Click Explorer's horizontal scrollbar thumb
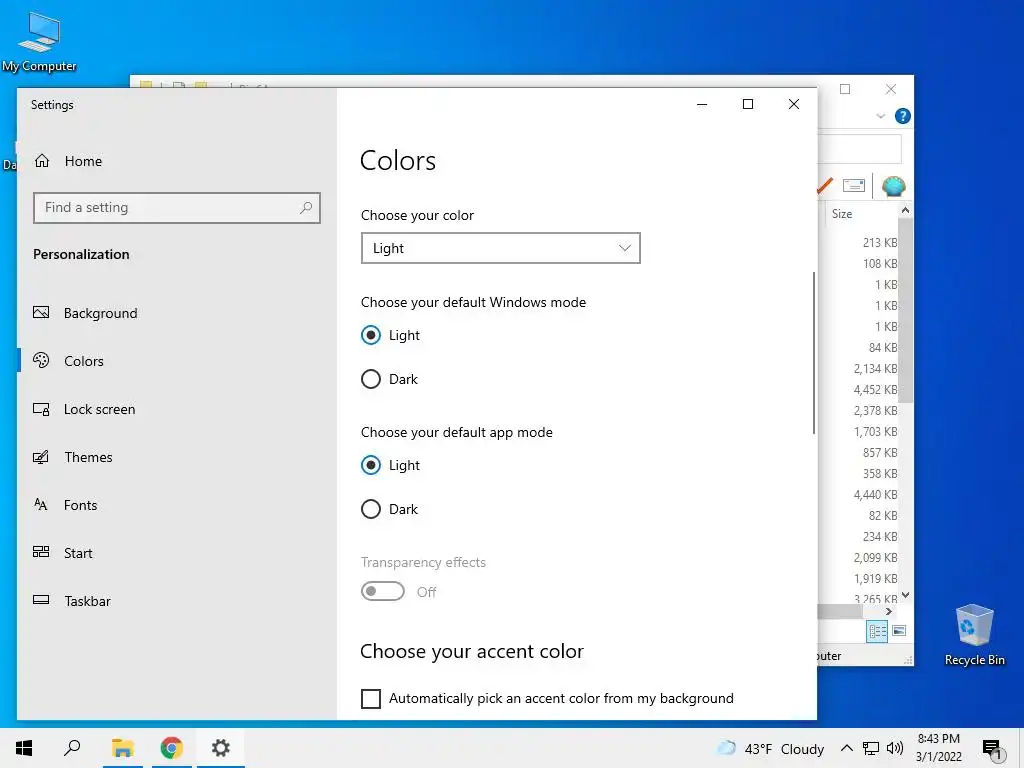Image resolution: width=1024 pixels, height=768 pixels. click(x=840, y=611)
